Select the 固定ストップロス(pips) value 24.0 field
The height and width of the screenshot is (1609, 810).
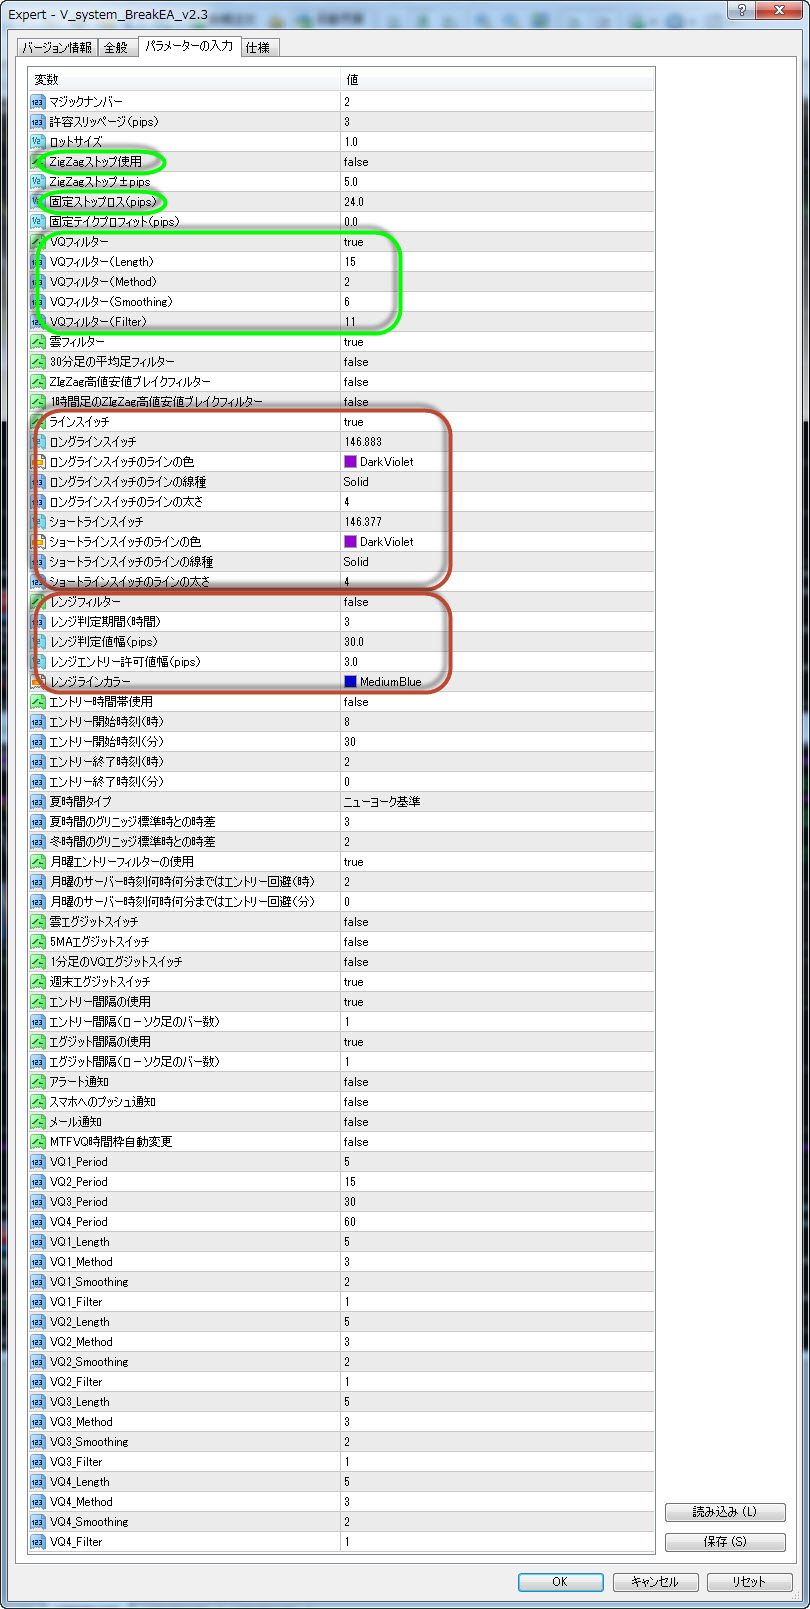point(497,202)
